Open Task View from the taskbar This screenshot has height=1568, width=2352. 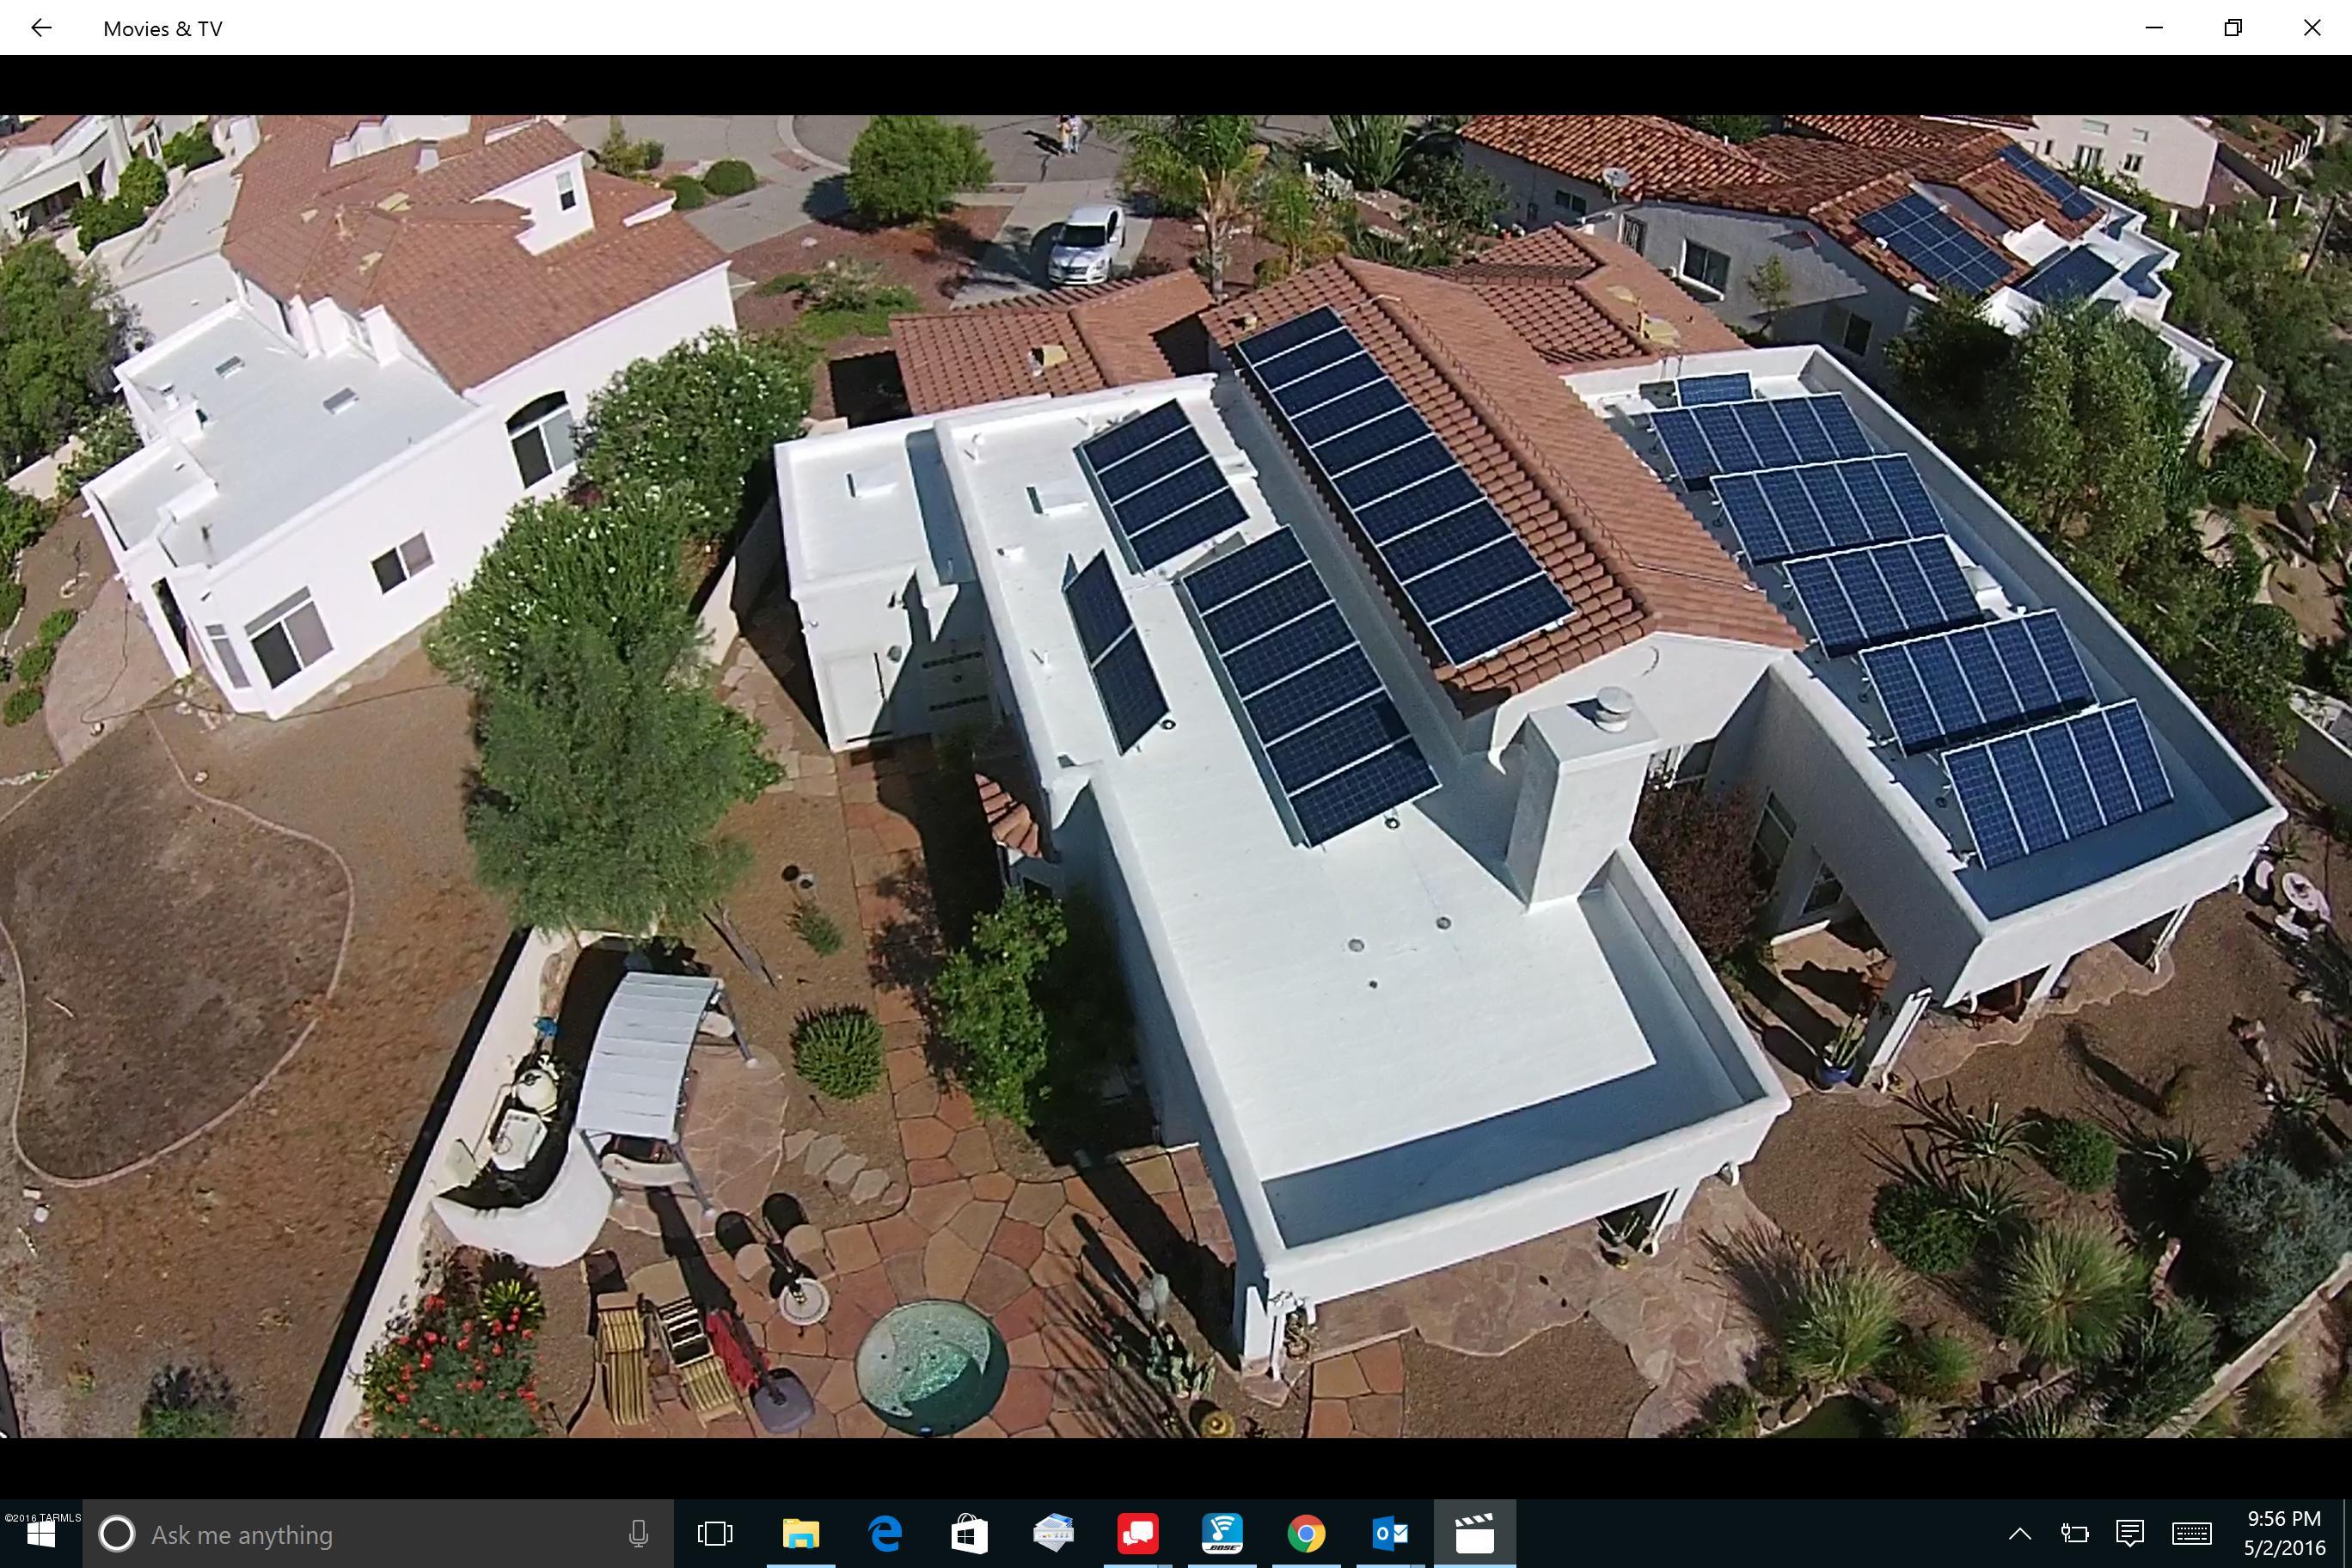click(715, 1534)
